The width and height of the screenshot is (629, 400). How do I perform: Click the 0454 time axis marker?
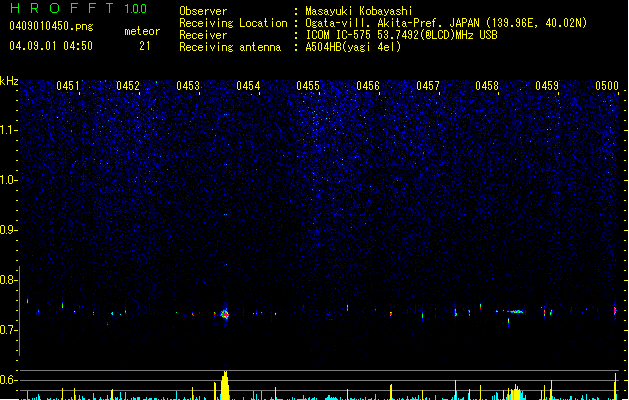tap(248, 86)
